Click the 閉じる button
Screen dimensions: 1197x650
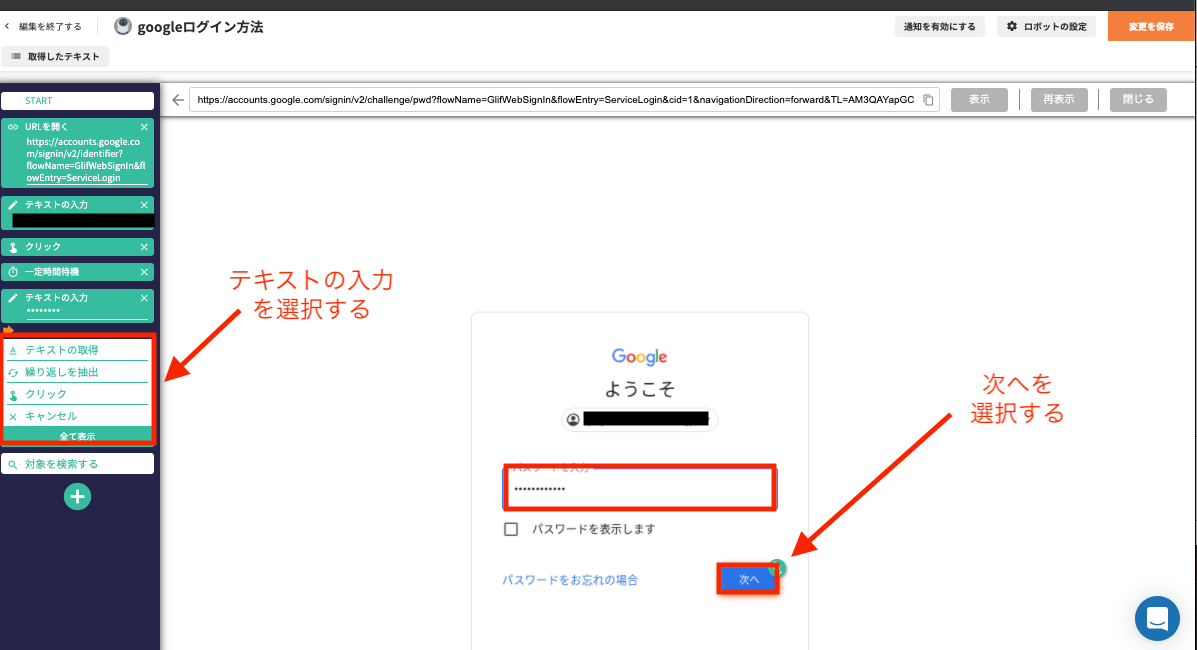pos(1138,99)
